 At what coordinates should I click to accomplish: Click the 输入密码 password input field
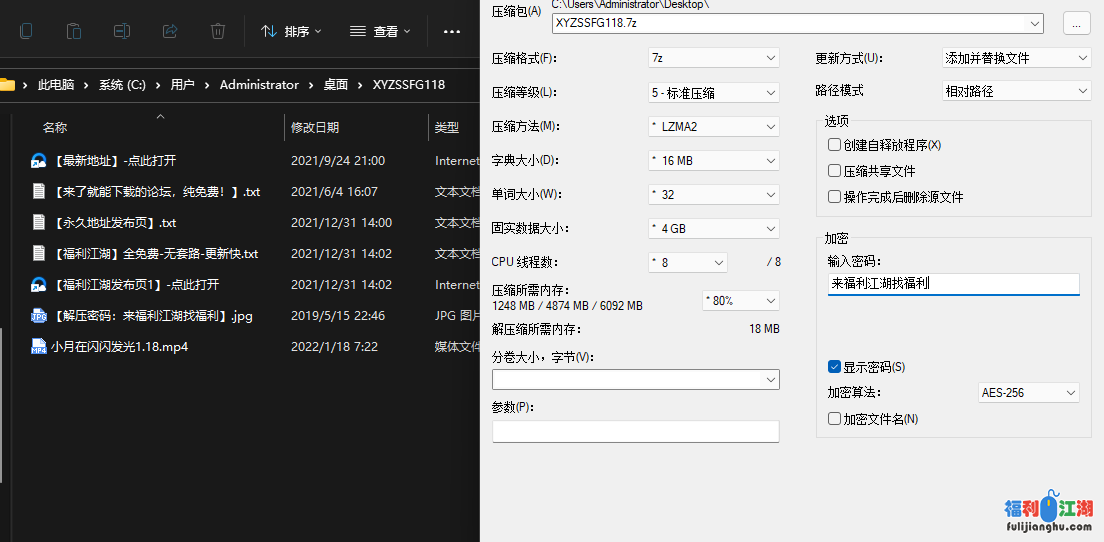(953, 284)
